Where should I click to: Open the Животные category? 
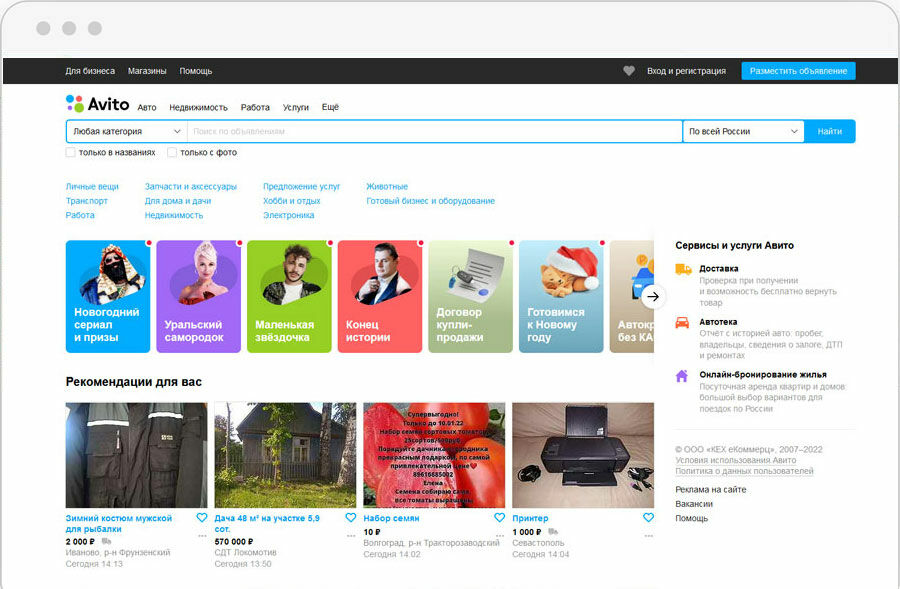[387, 187]
